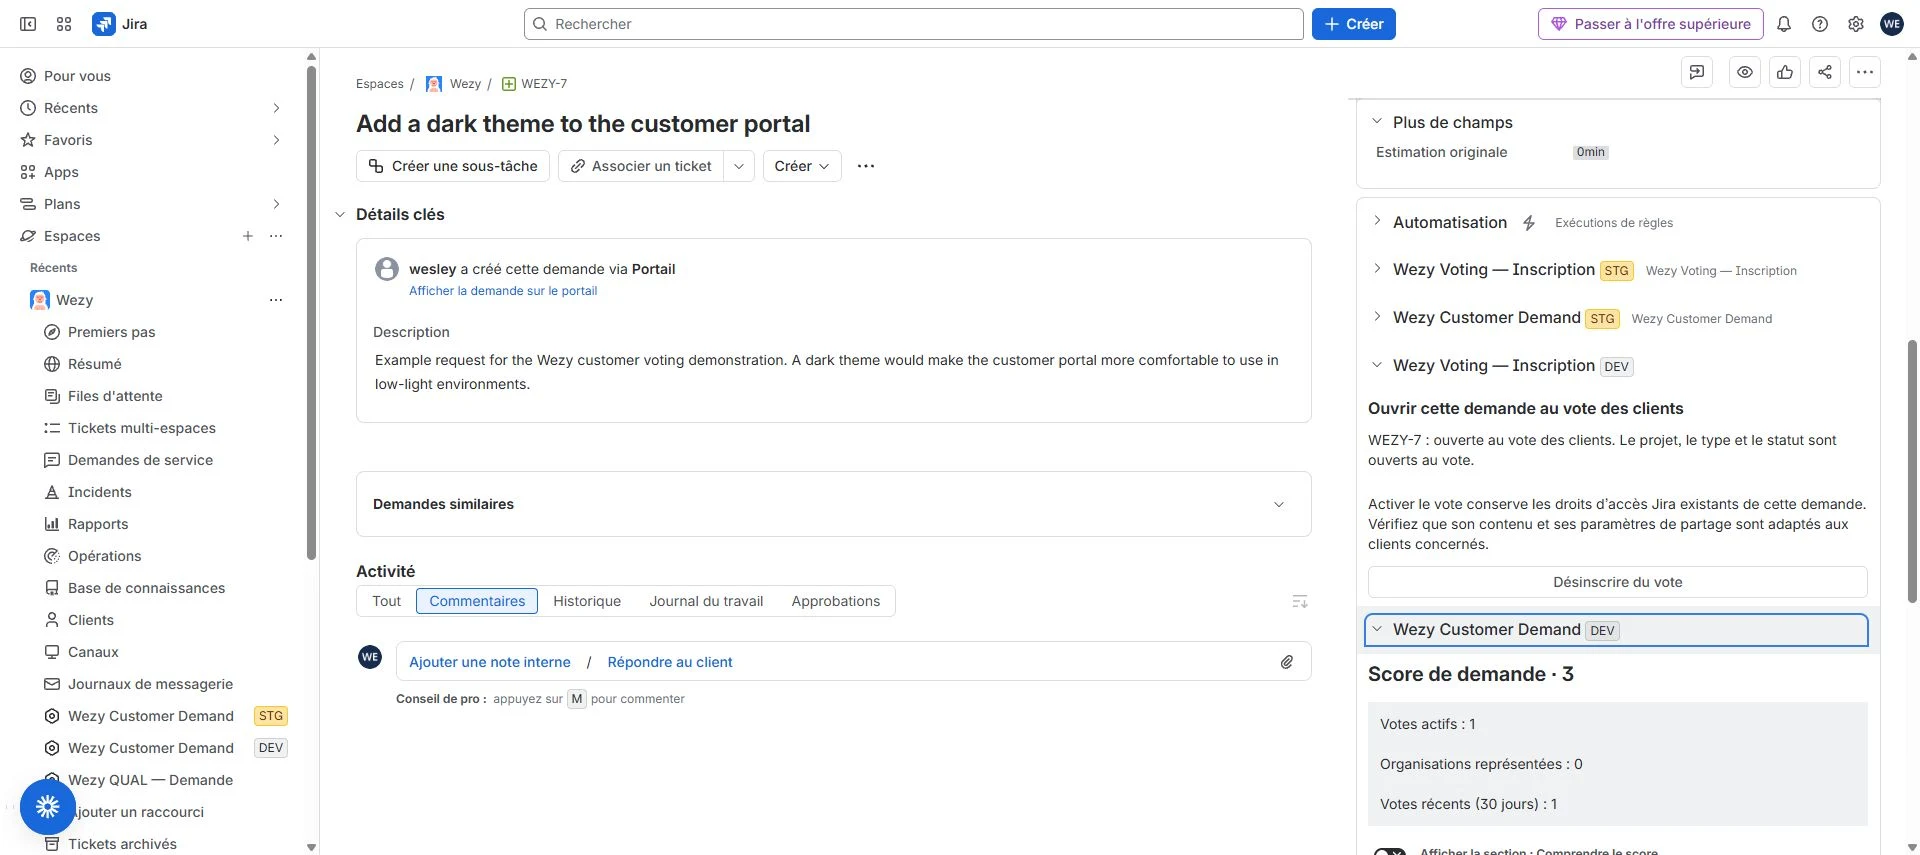The height and width of the screenshot is (855, 1920).
Task: Open the Wezy space more options dots
Action: click(276, 300)
